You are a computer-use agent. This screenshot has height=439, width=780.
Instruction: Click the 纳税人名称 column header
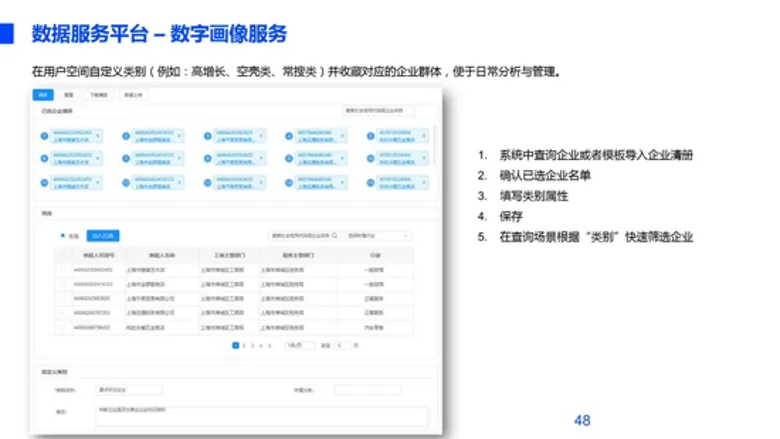coord(162,255)
